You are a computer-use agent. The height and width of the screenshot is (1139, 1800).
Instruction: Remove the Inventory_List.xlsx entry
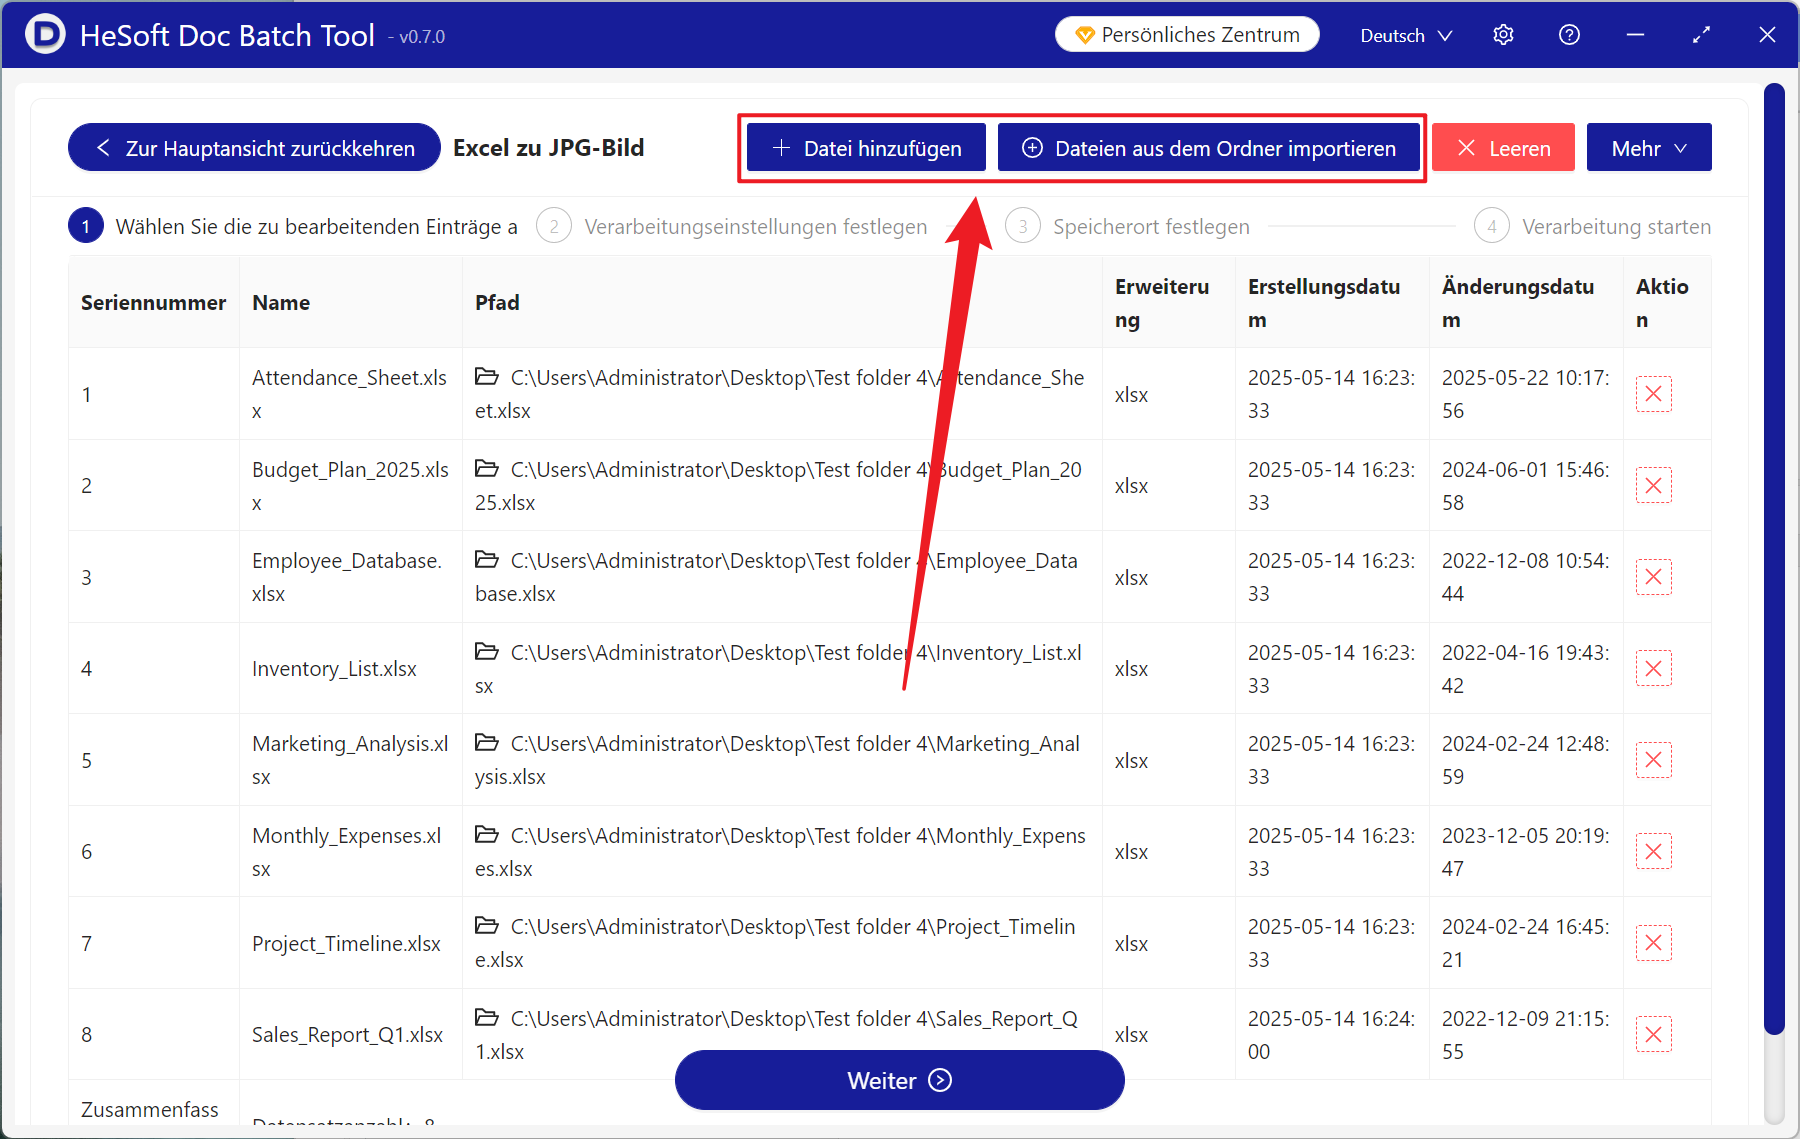pyautogui.click(x=1653, y=669)
